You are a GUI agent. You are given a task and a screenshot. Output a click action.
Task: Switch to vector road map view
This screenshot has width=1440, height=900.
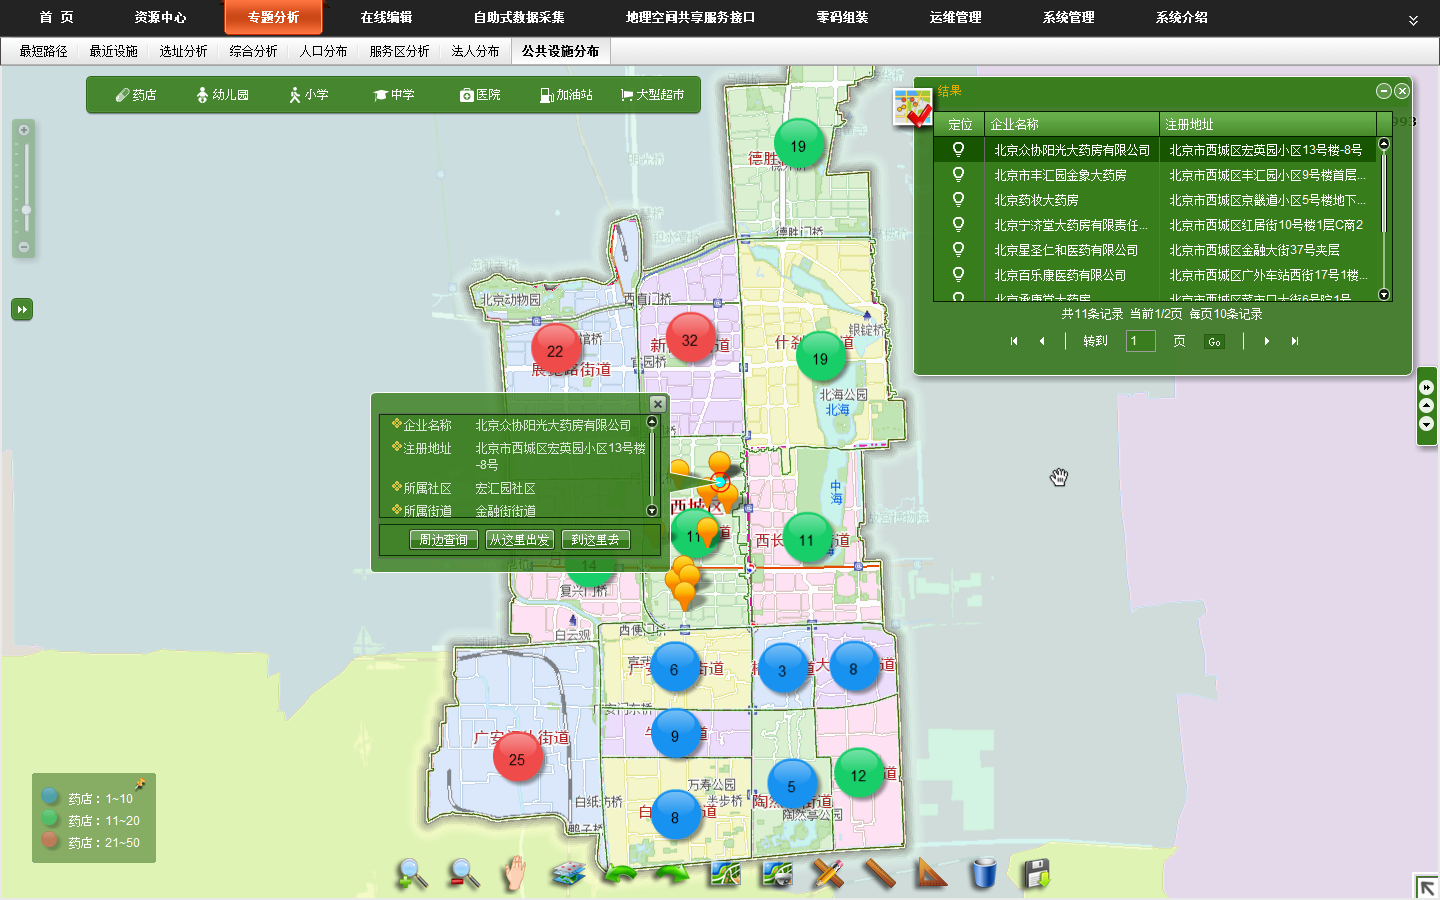[x=725, y=873]
